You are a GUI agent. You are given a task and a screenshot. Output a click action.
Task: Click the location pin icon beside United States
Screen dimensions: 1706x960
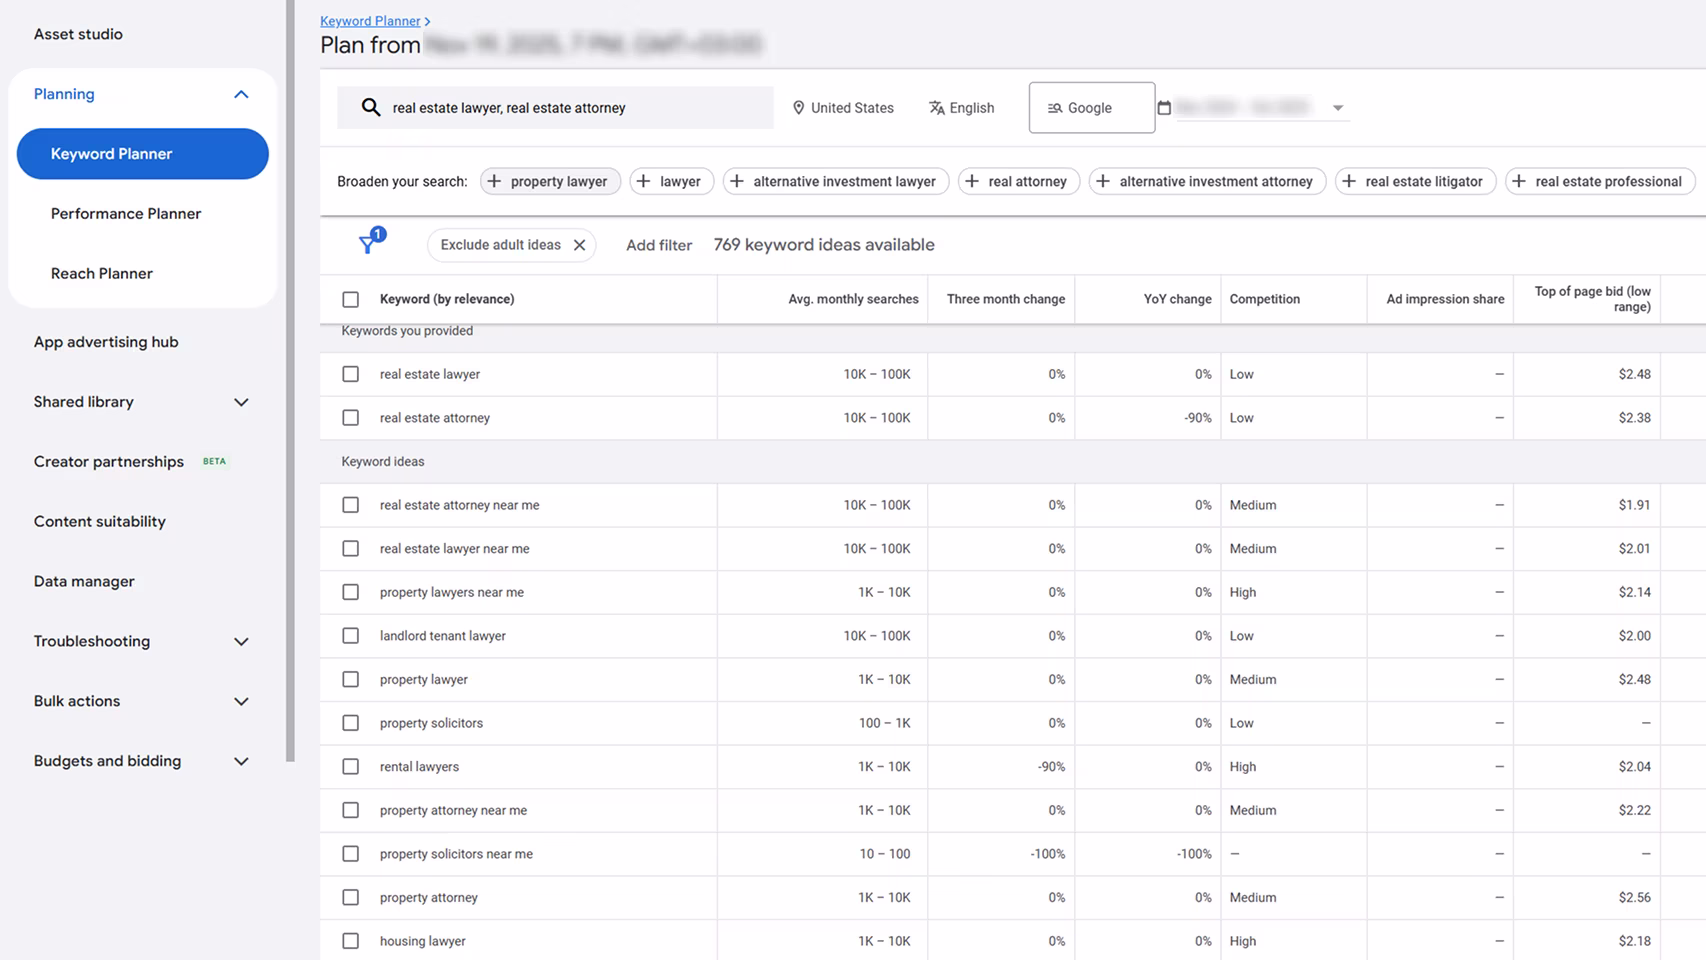pyautogui.click(x=798, y=107)
